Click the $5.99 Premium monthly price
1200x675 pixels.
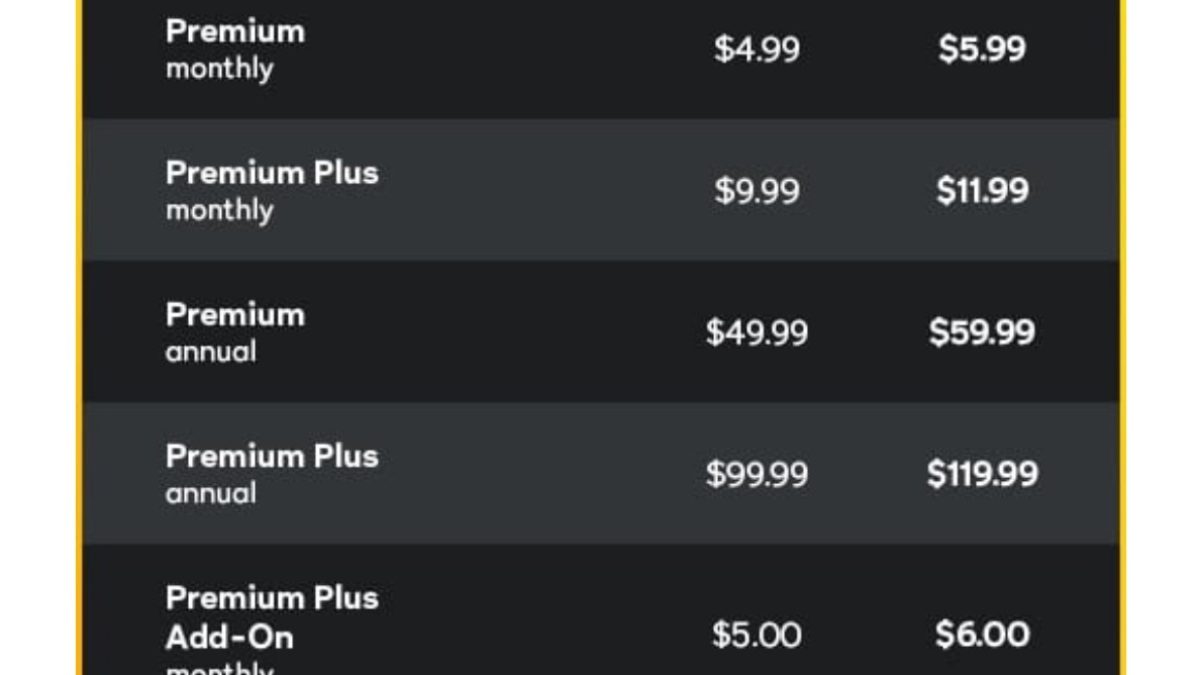(981, 49)
